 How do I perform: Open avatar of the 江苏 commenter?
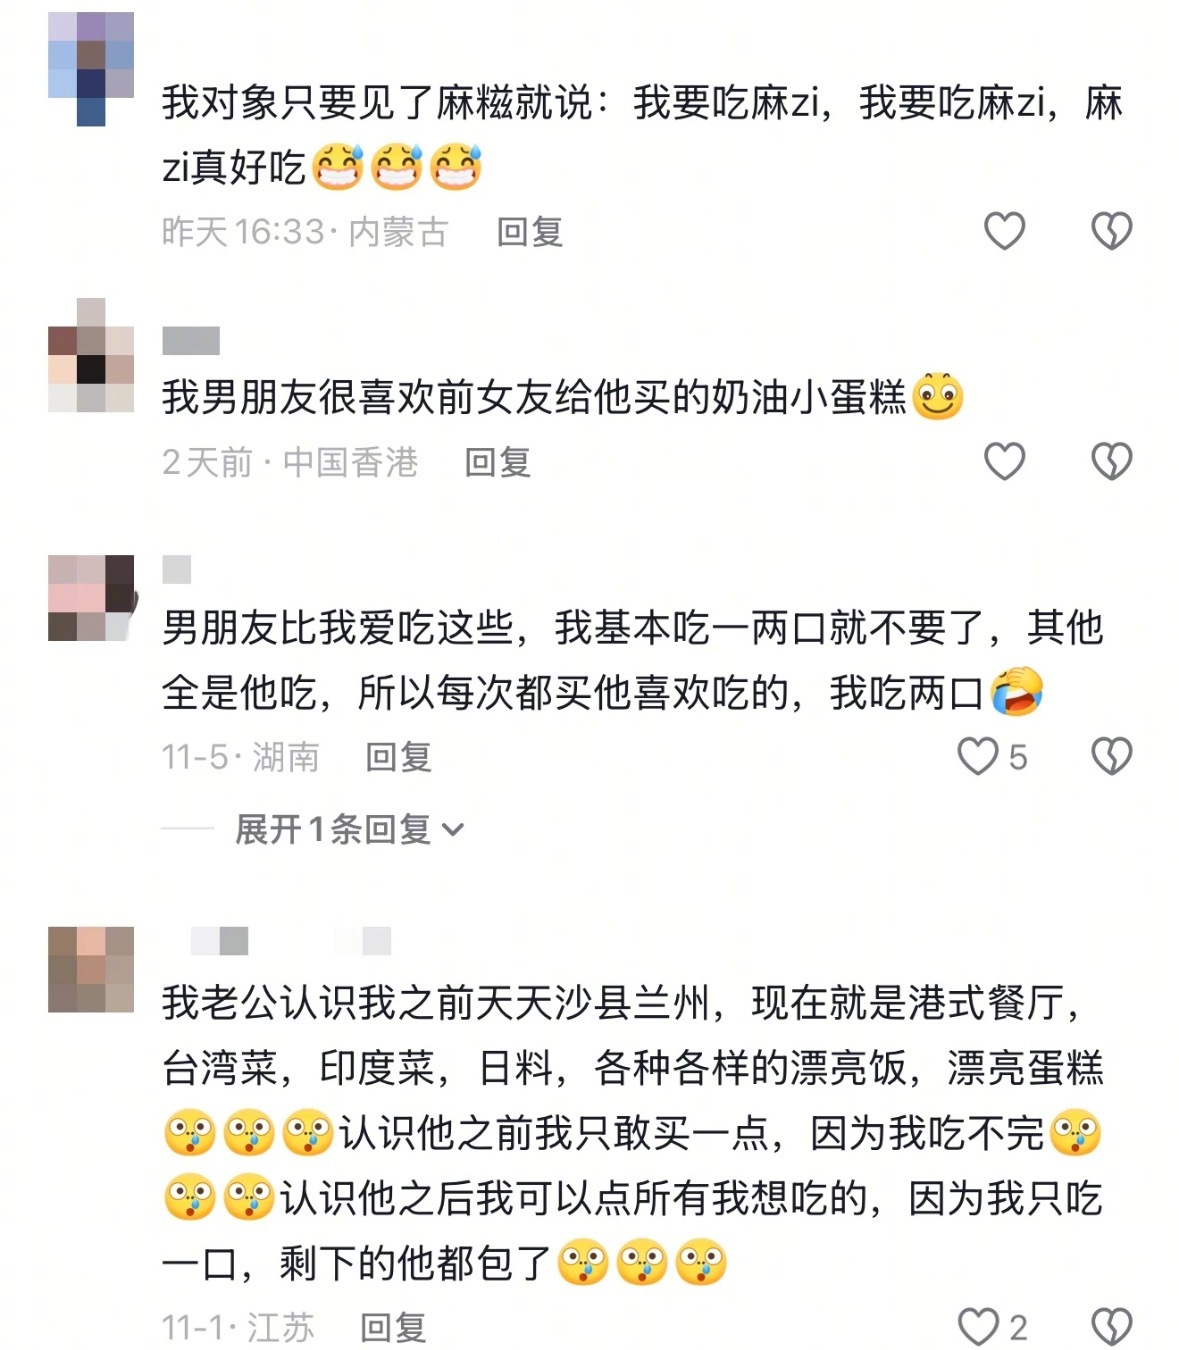(x=91, y=970)
